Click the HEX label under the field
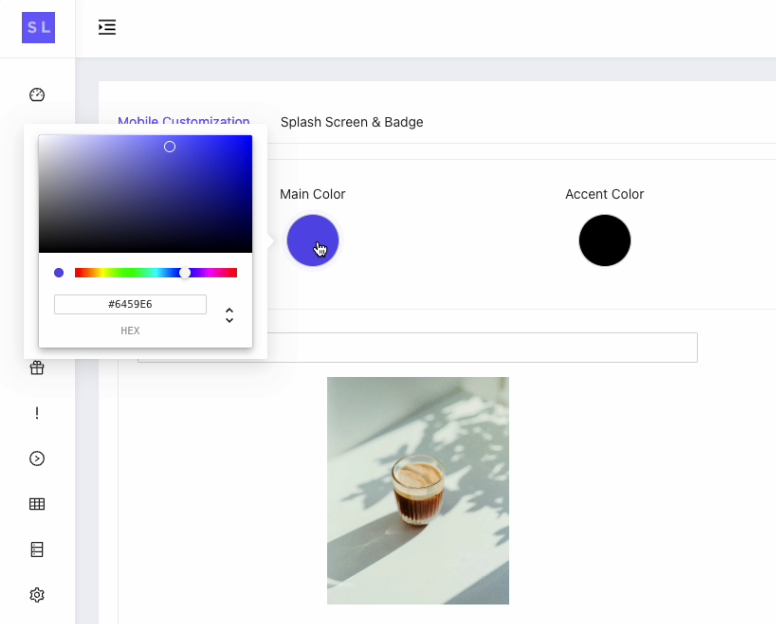Image resolution: width=776 pixels, height=624 pixels. [130, 331]
